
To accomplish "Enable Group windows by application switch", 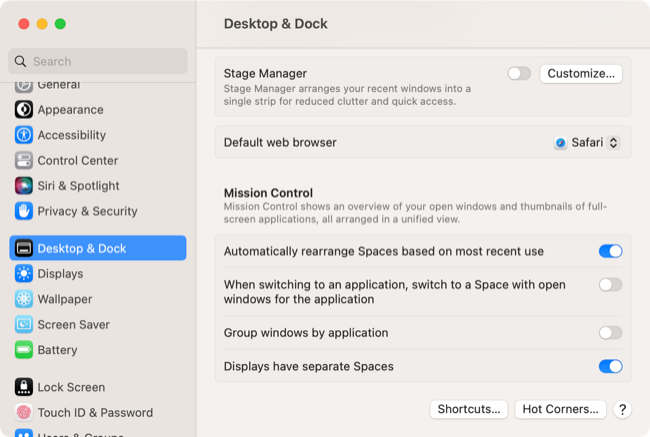I will coord(610,333).
